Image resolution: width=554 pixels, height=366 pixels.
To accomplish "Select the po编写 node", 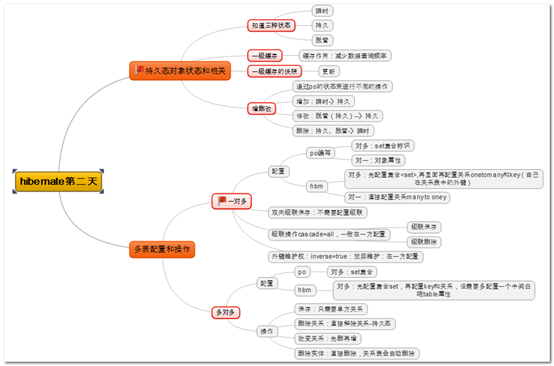I will [x=320, y=153].
